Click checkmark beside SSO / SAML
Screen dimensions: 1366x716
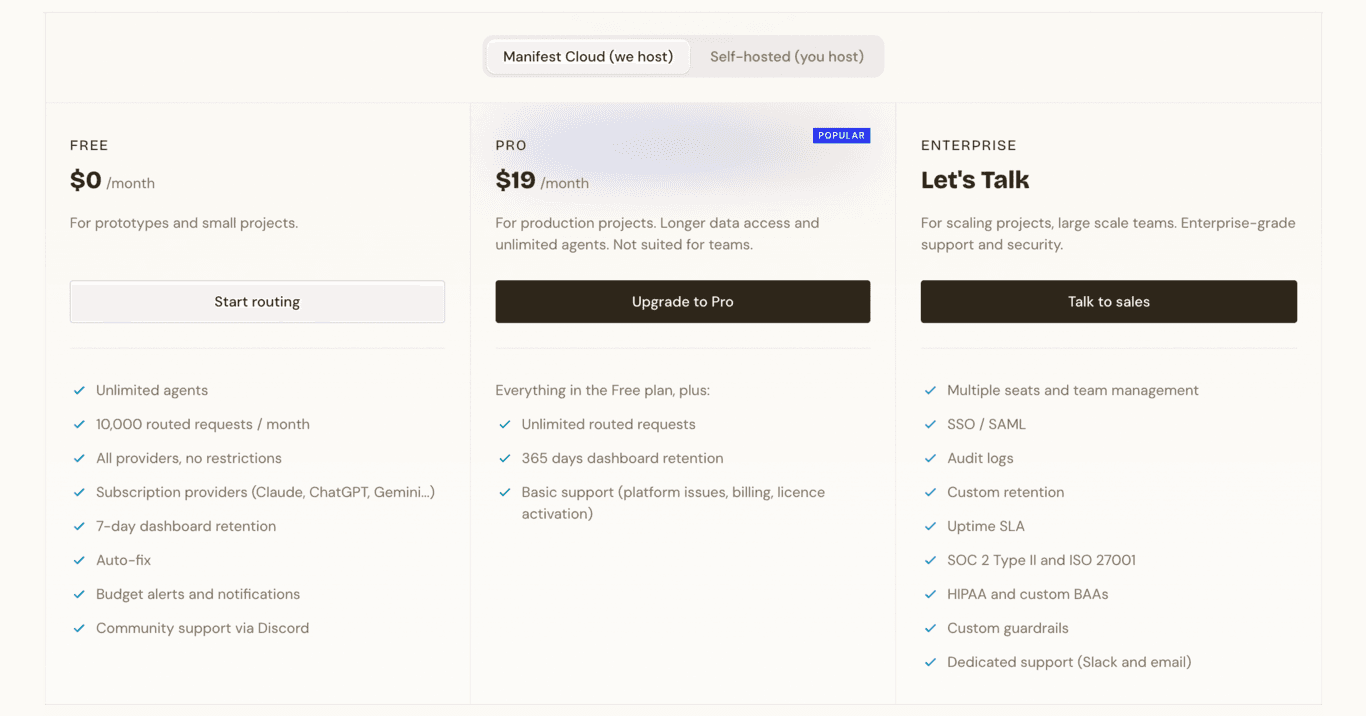[x=930, y=425]
